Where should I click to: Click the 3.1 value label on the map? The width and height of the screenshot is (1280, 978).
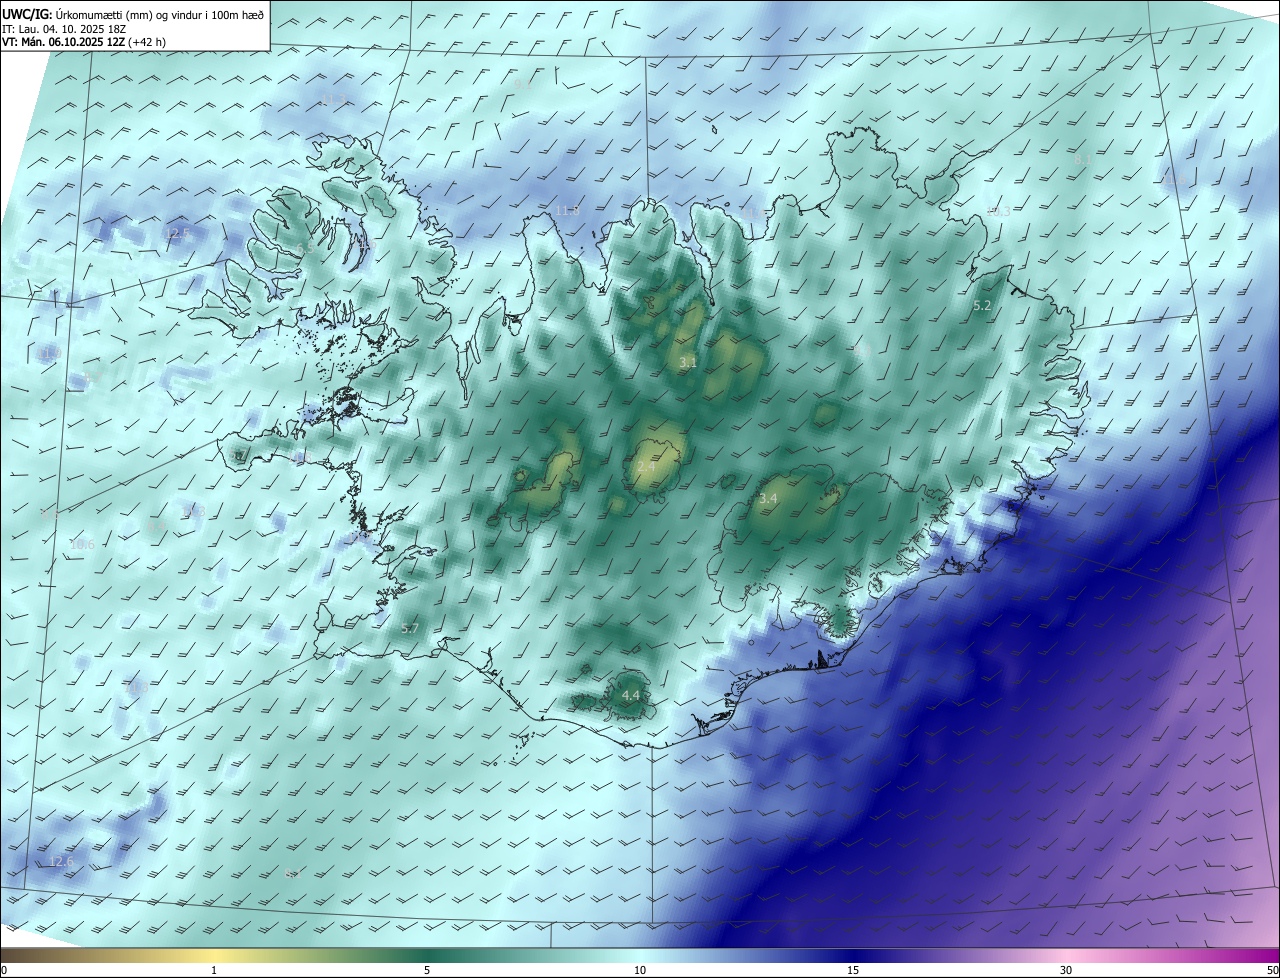(688, 362)
